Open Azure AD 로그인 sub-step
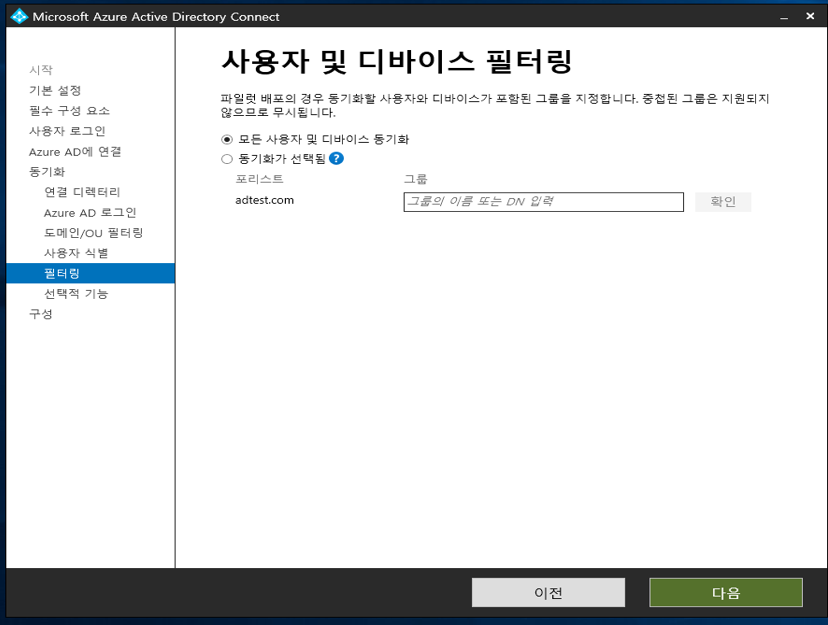Screen dimensions: 828x625 click(90, 212)
